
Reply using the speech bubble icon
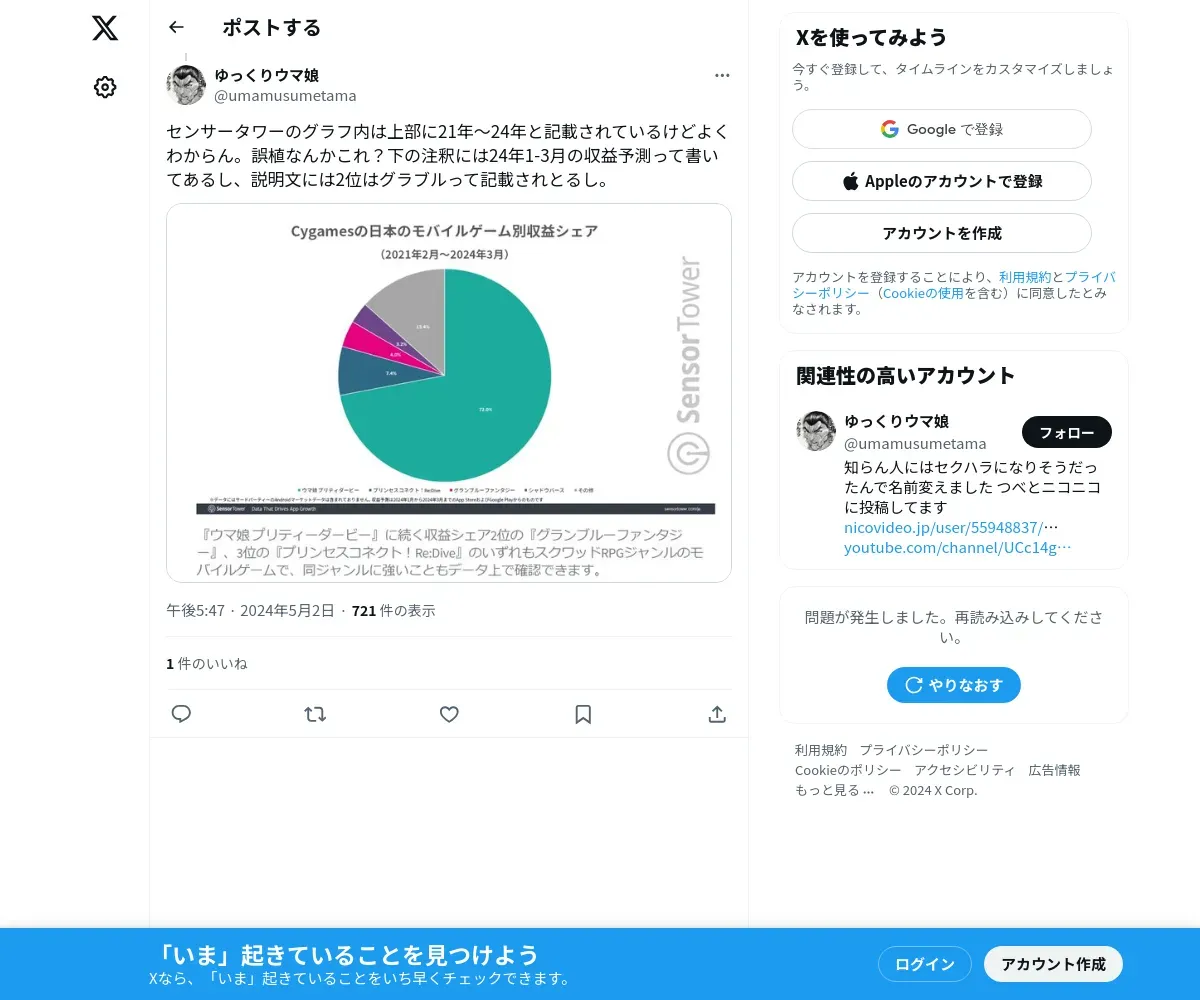click(x=181, y=714)
